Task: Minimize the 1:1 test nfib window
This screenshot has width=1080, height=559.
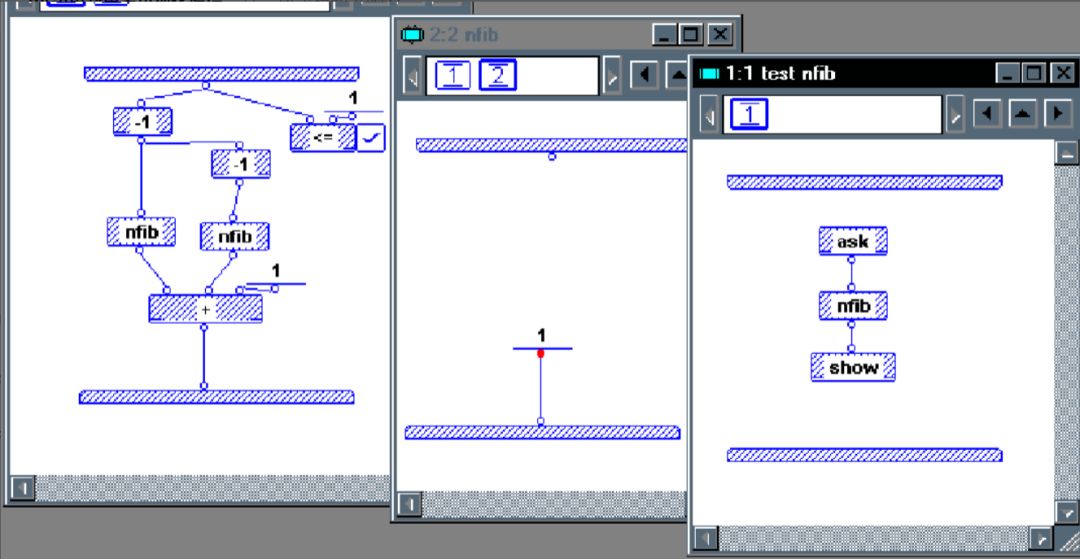Action: 1008,73
